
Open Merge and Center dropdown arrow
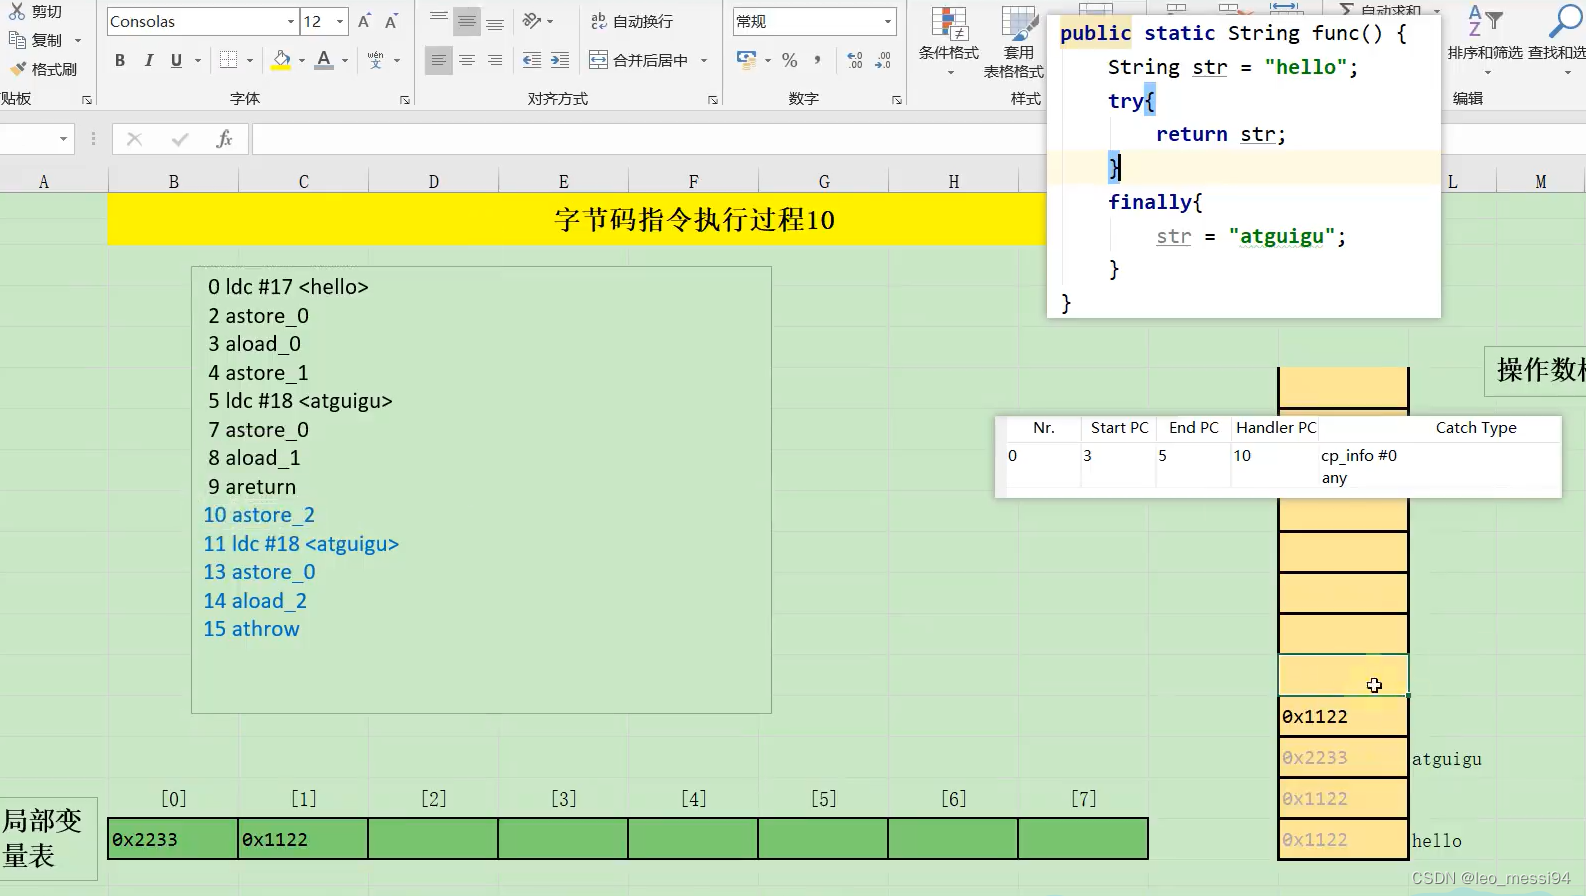pyautogui.click(x=704, y=60)
